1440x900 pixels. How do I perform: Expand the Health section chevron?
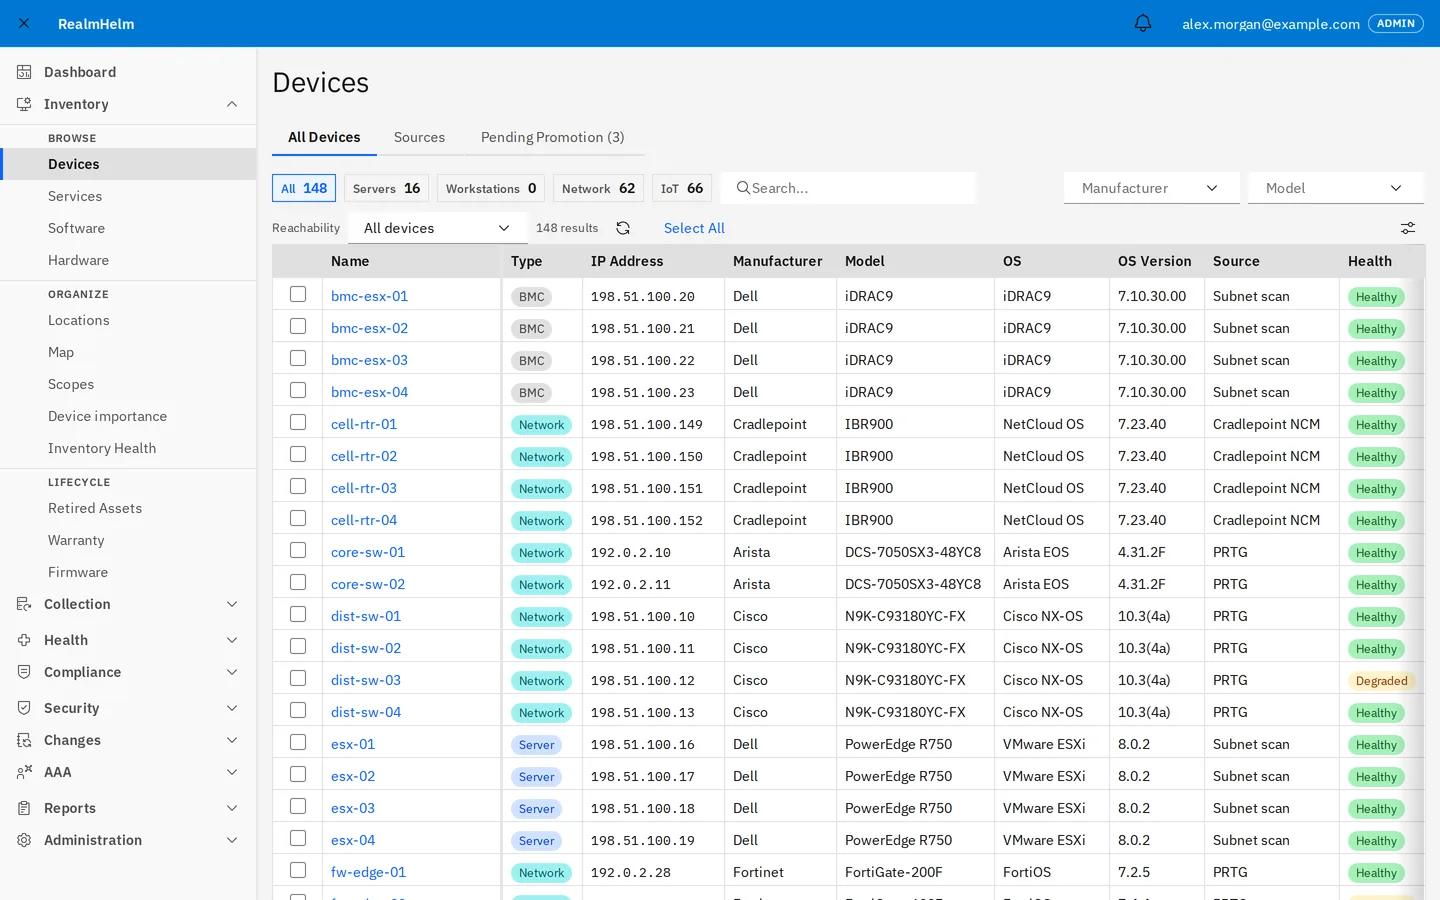click(232, 640)
